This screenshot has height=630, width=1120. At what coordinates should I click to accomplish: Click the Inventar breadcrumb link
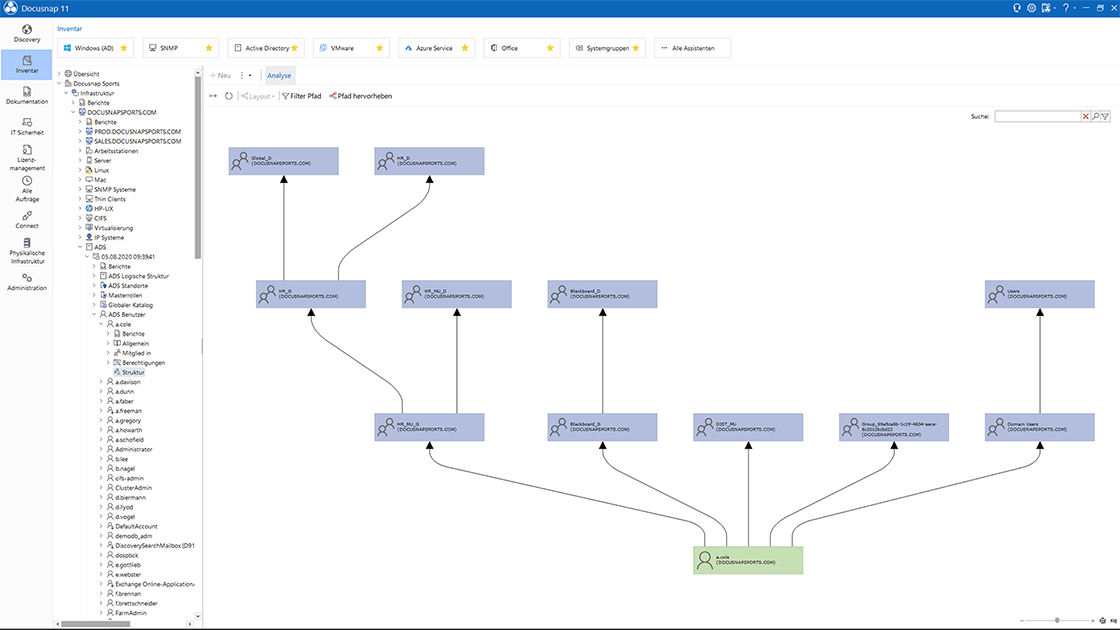tap(69, 29)
